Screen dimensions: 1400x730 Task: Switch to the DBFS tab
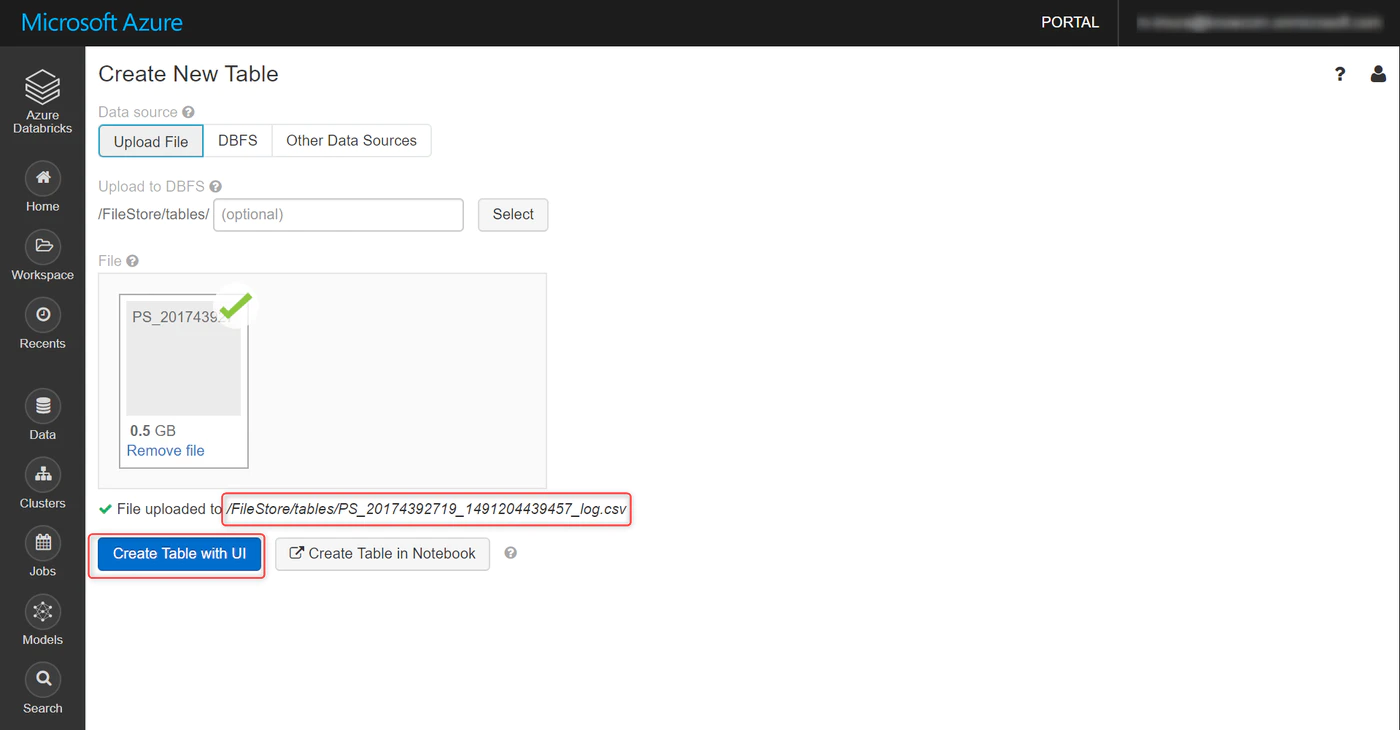[x=238, y=141]
